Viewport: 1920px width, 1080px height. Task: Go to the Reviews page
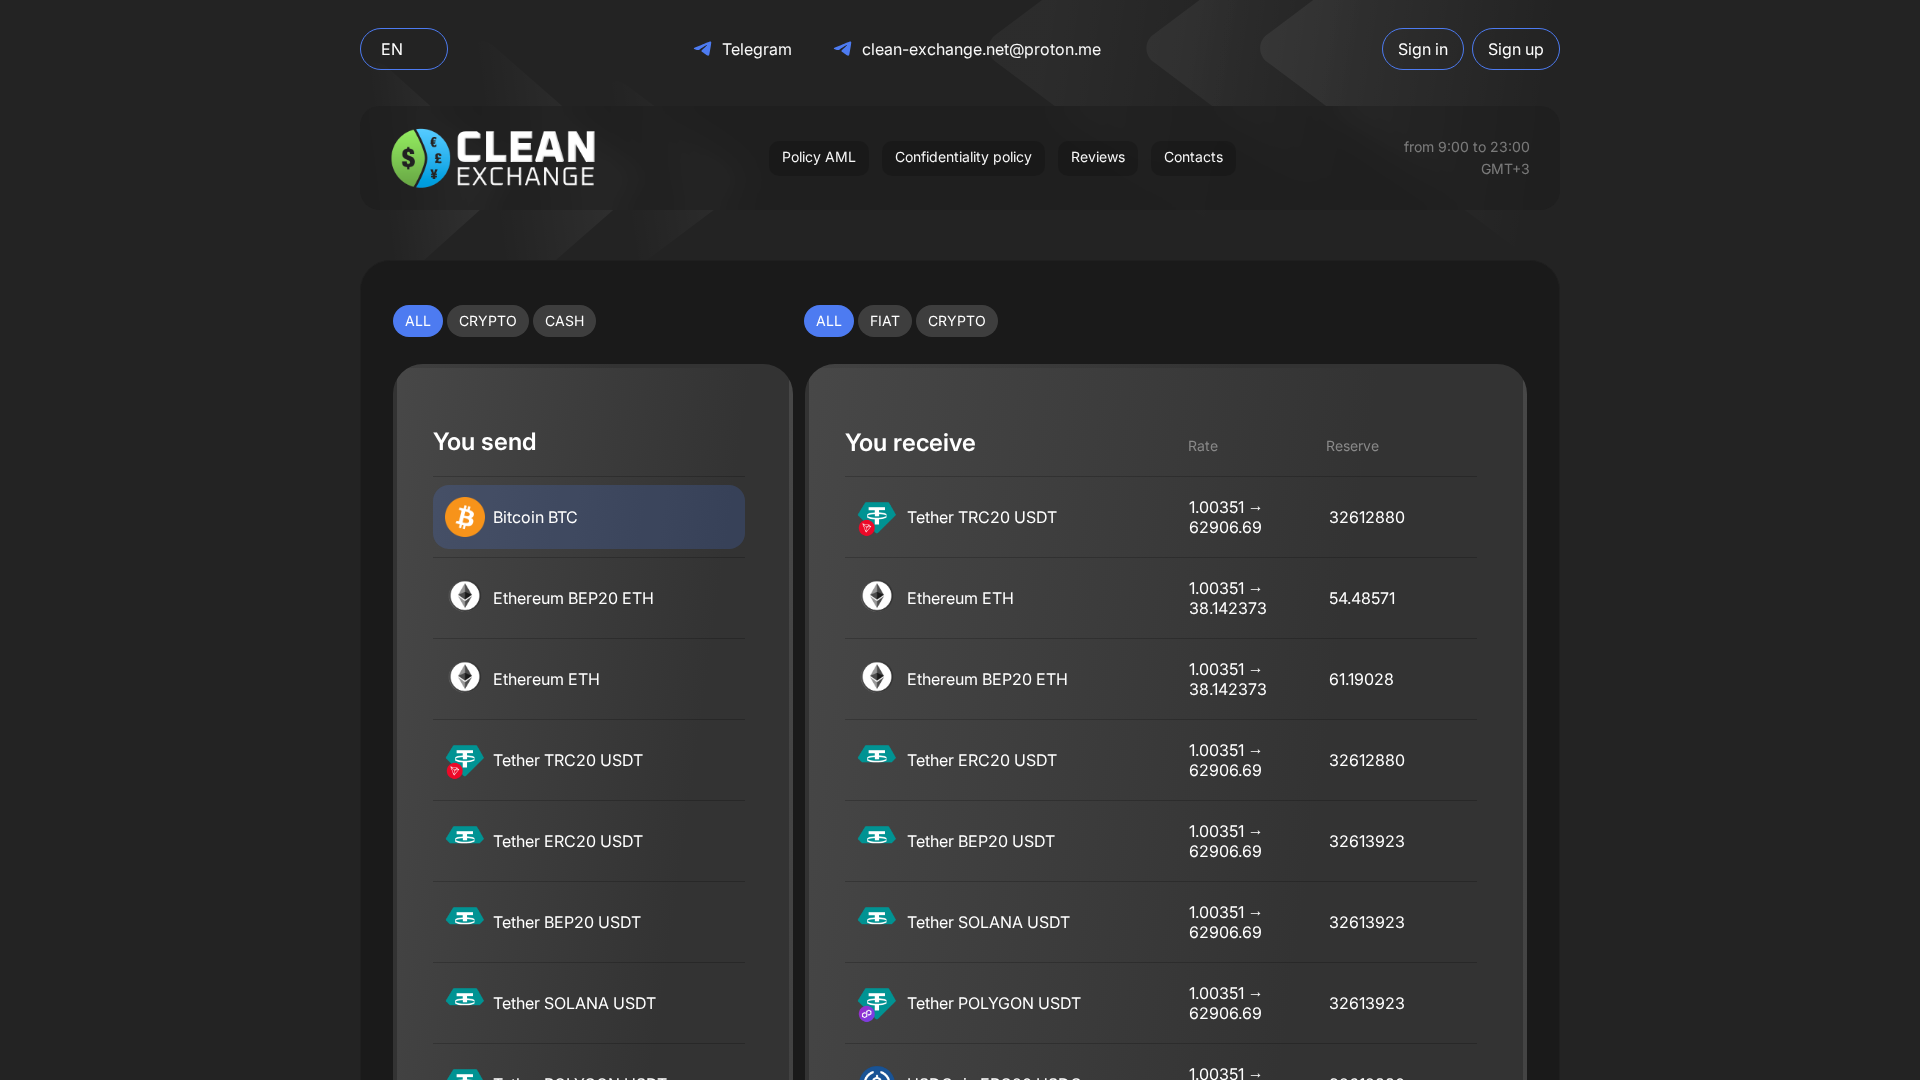pyautogui.click(x=1097, y=158)
